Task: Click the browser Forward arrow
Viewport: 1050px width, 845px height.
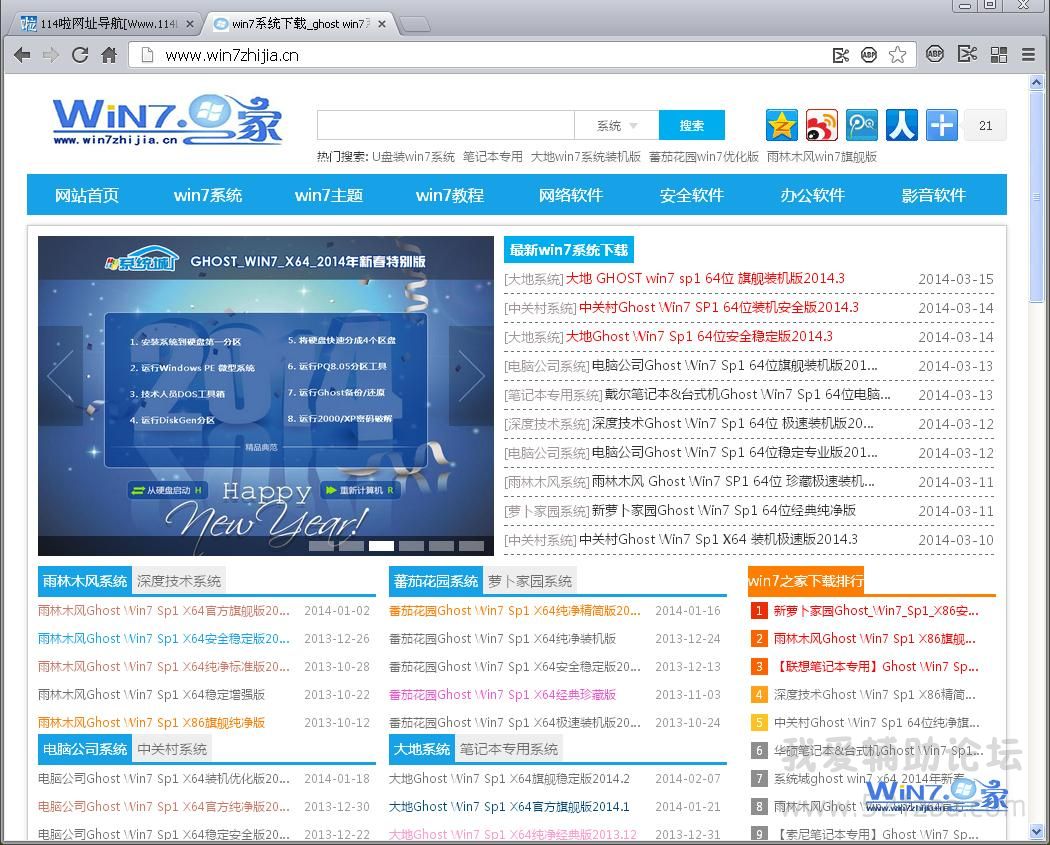Action: coord(50,55)
